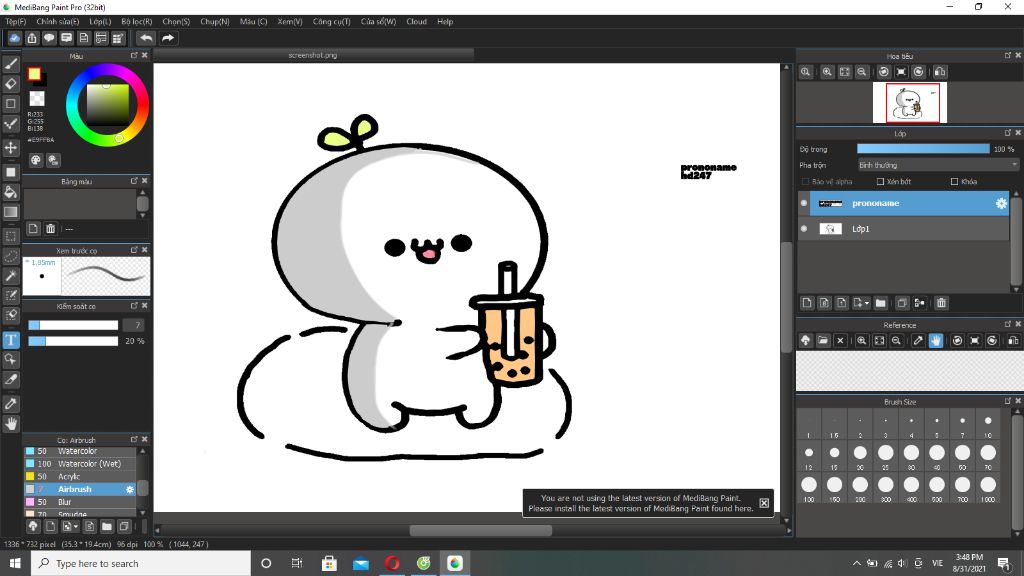Hide the Lớp1 layer
1024x576 pixels.
(804, 229)
